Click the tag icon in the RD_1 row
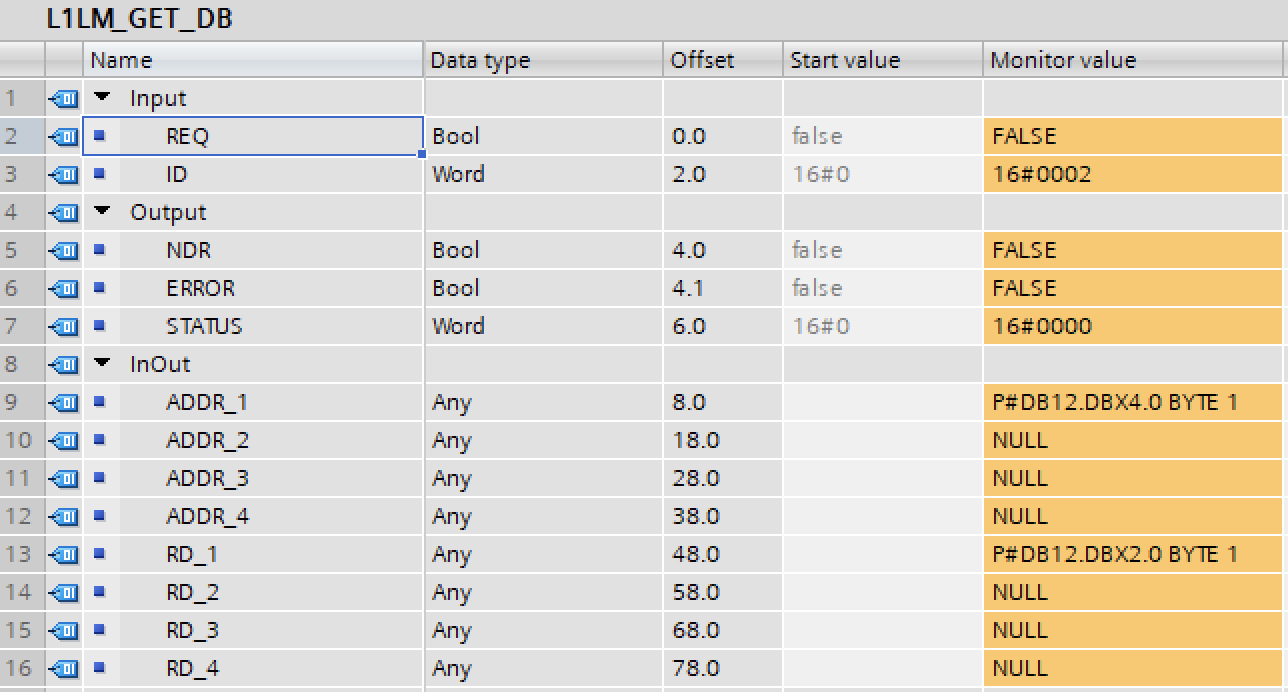The image size is (1288, 692). point(63,555)
